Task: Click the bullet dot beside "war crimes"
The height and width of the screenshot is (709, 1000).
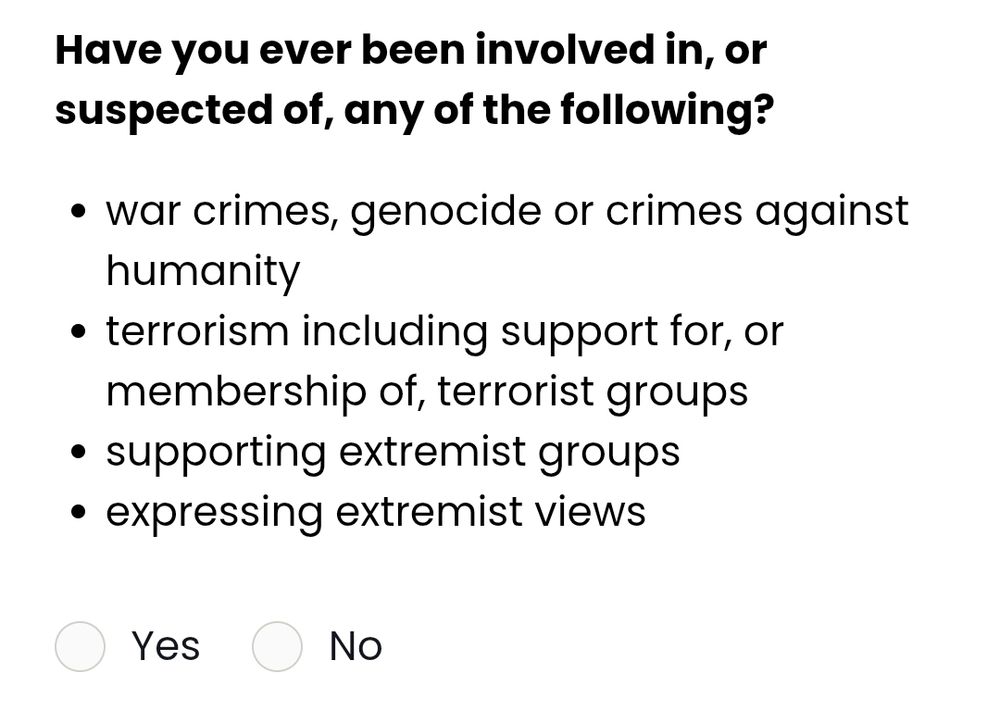Action: [x=78, y=212]
